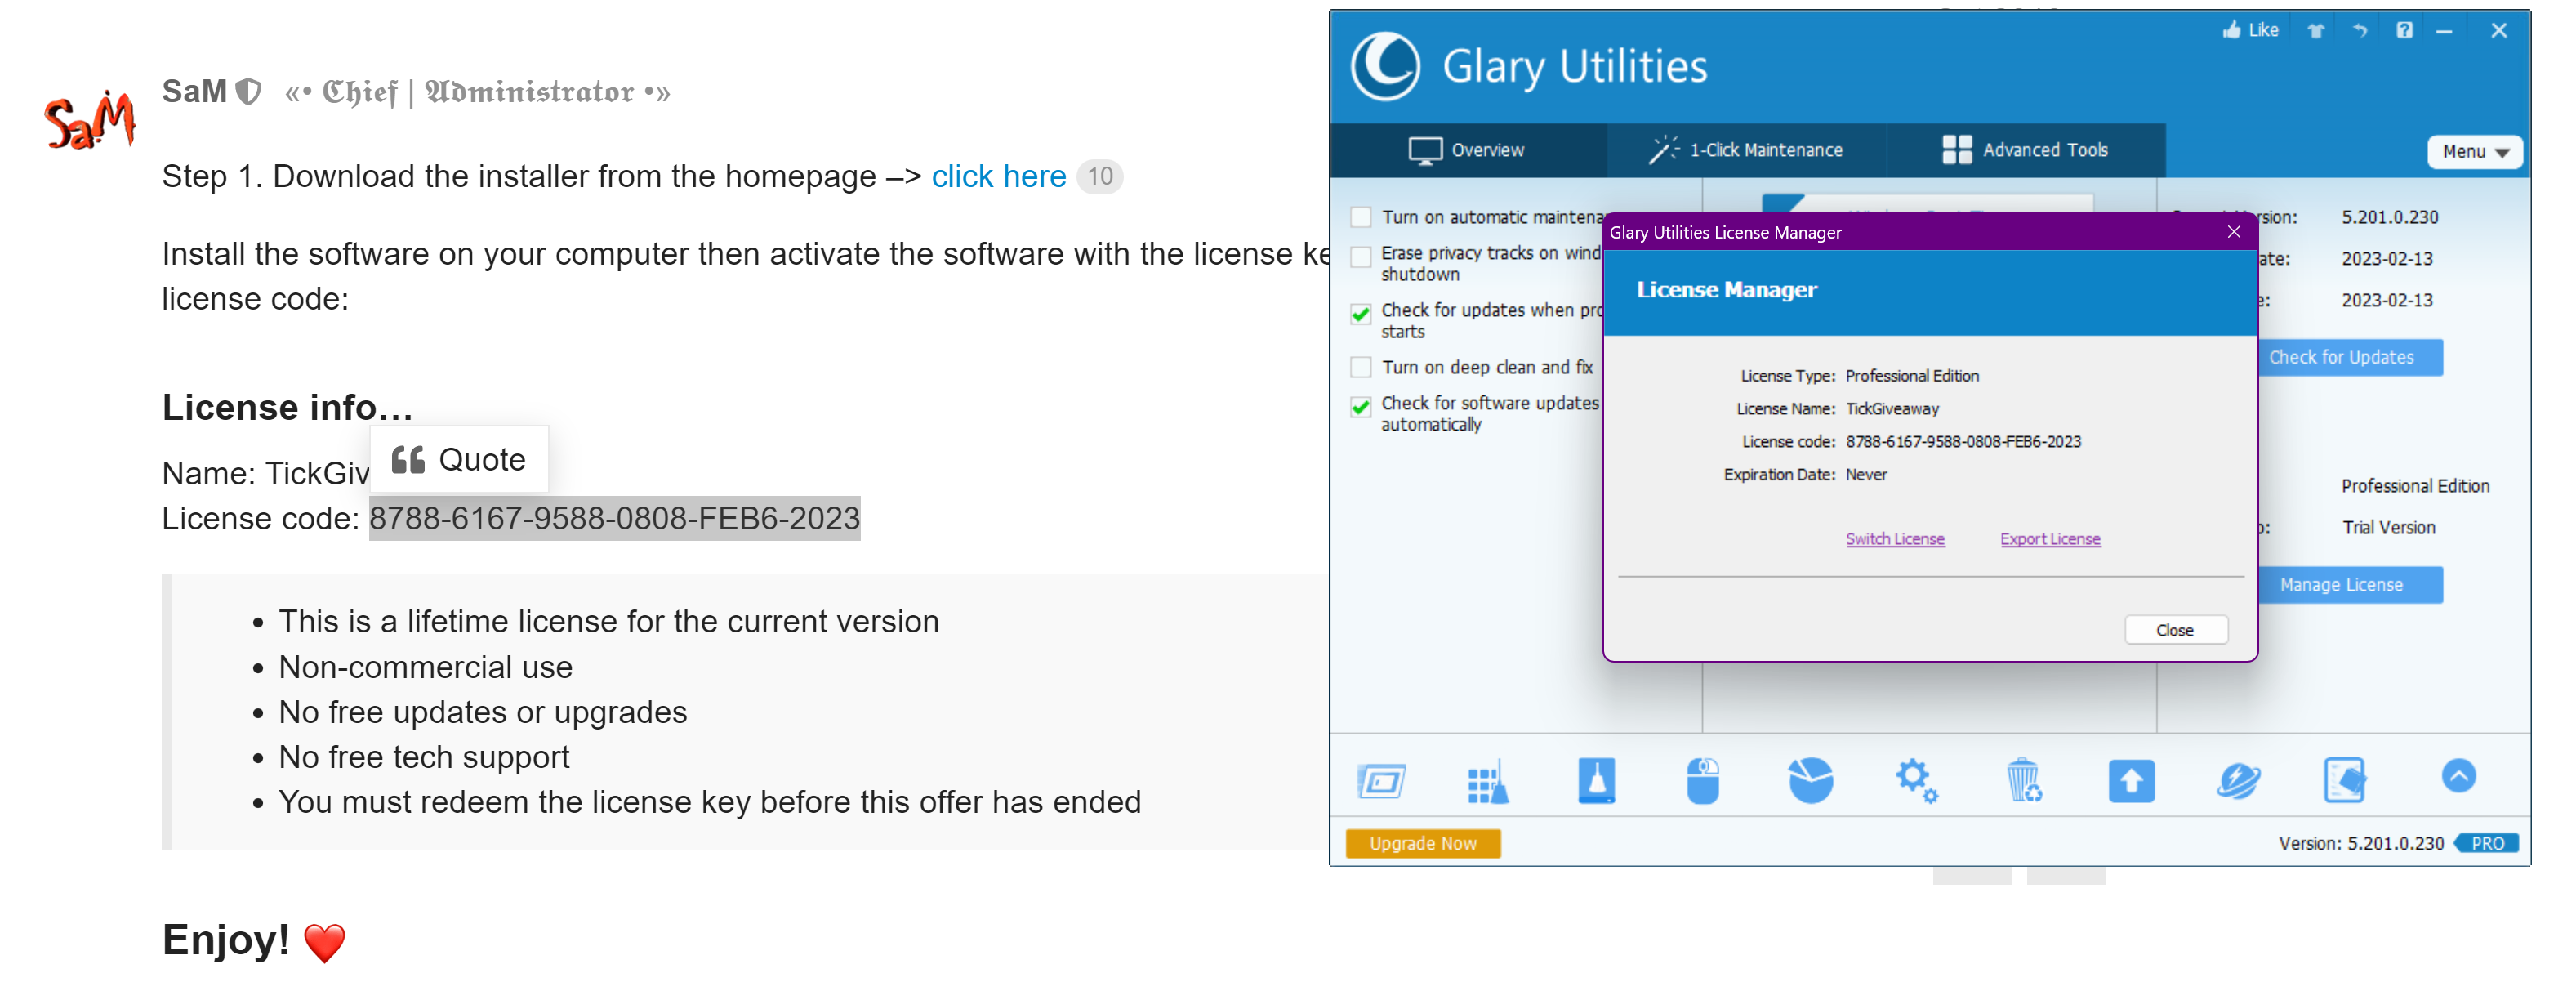Uncheck Check for software updates automatically
The width and height of the screenshot is (2576, 991).
point(1361,407)
